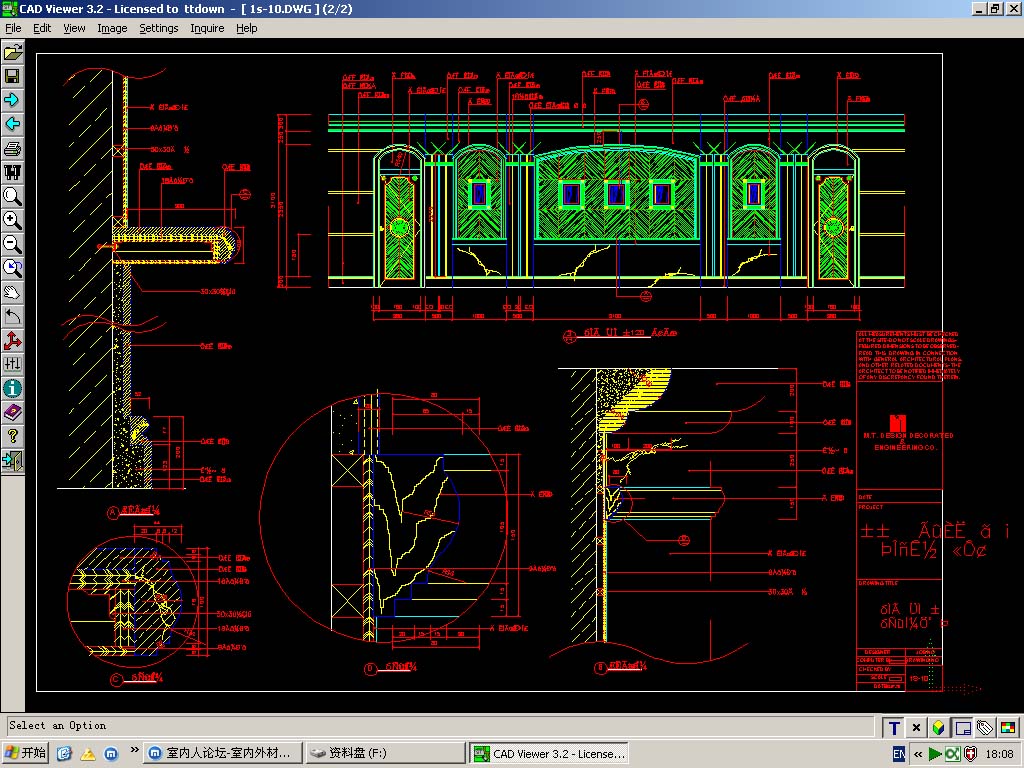Open the Inquire menu

point(207,28)
